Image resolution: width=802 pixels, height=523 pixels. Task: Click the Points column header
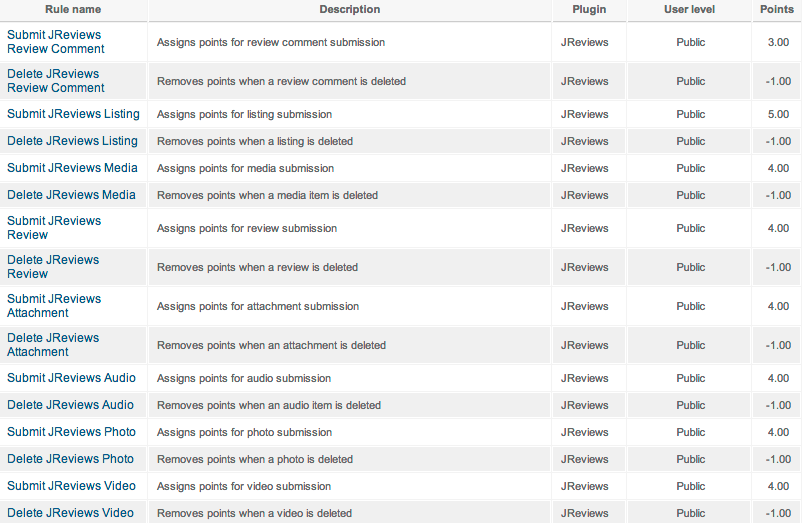point(777,10)
